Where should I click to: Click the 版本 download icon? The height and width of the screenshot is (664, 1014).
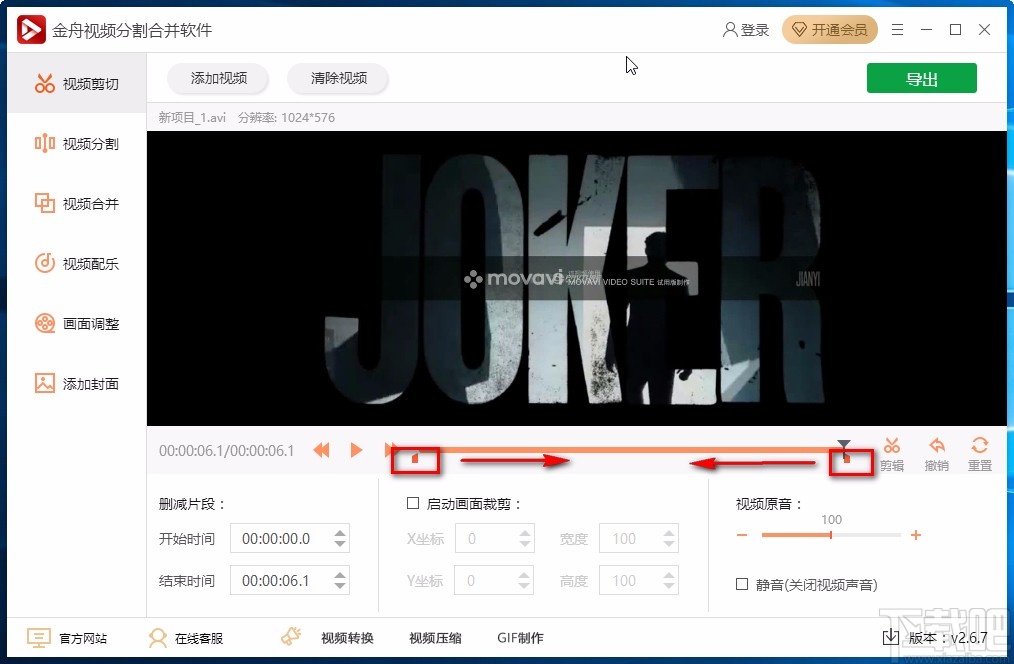pos(891,637)
